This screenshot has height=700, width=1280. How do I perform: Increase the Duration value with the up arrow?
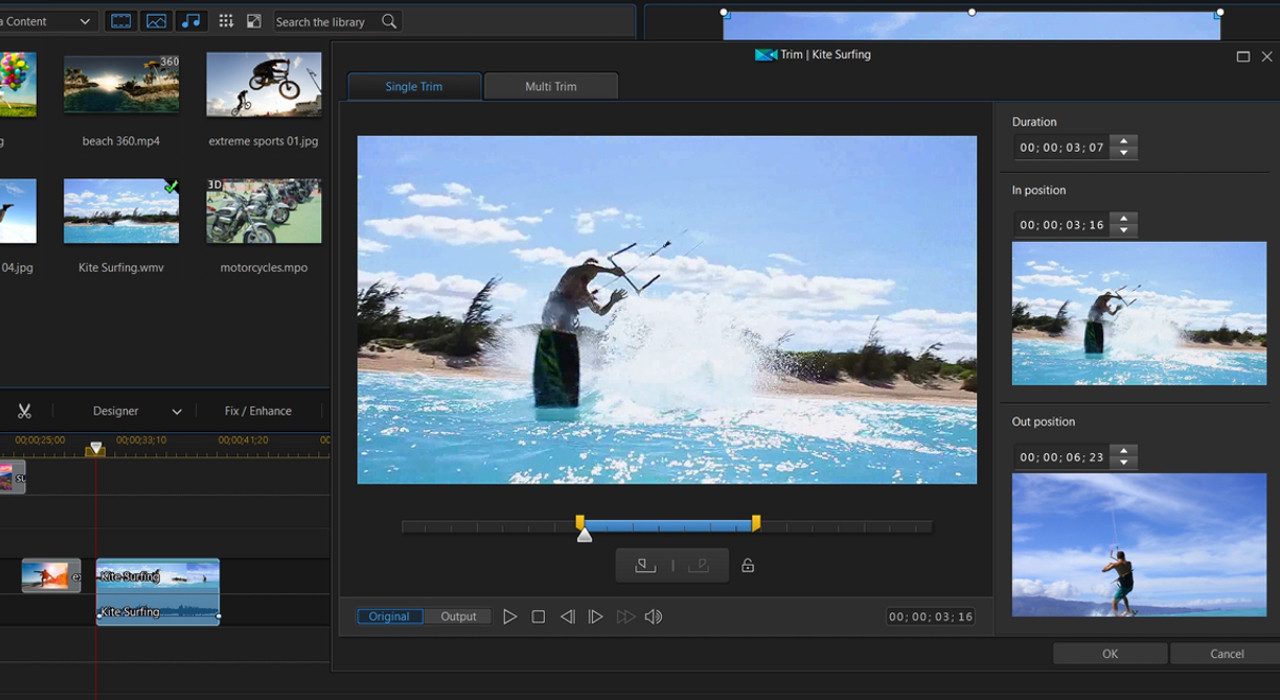(1124, 142)
